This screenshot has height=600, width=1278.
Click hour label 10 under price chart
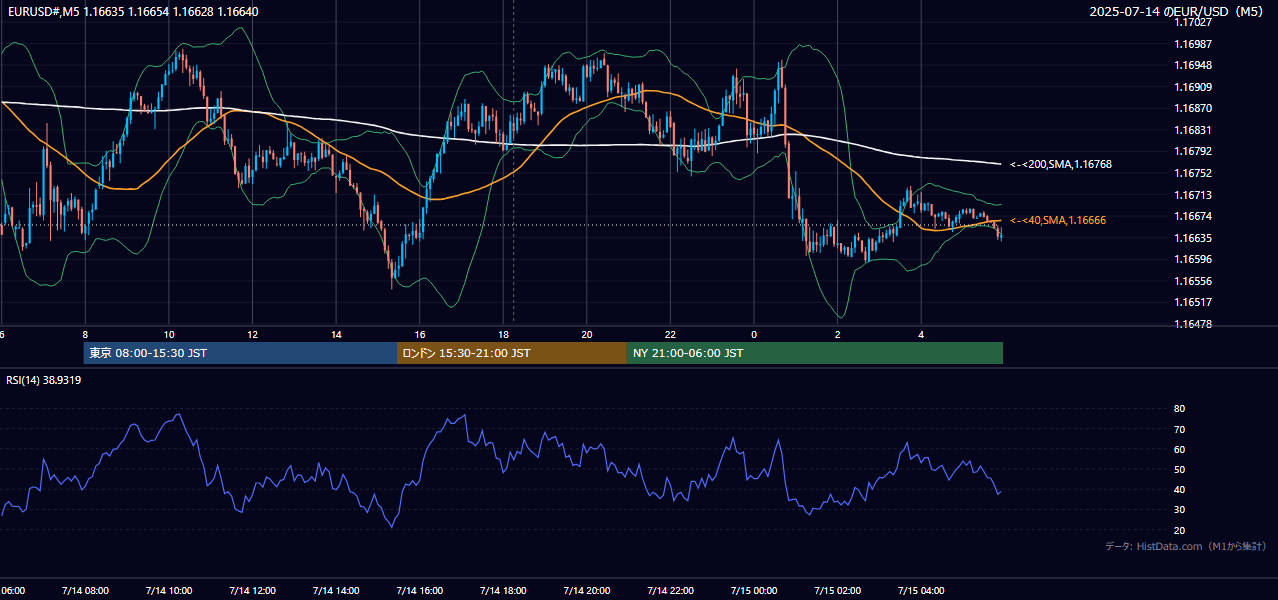pos(169,335)
